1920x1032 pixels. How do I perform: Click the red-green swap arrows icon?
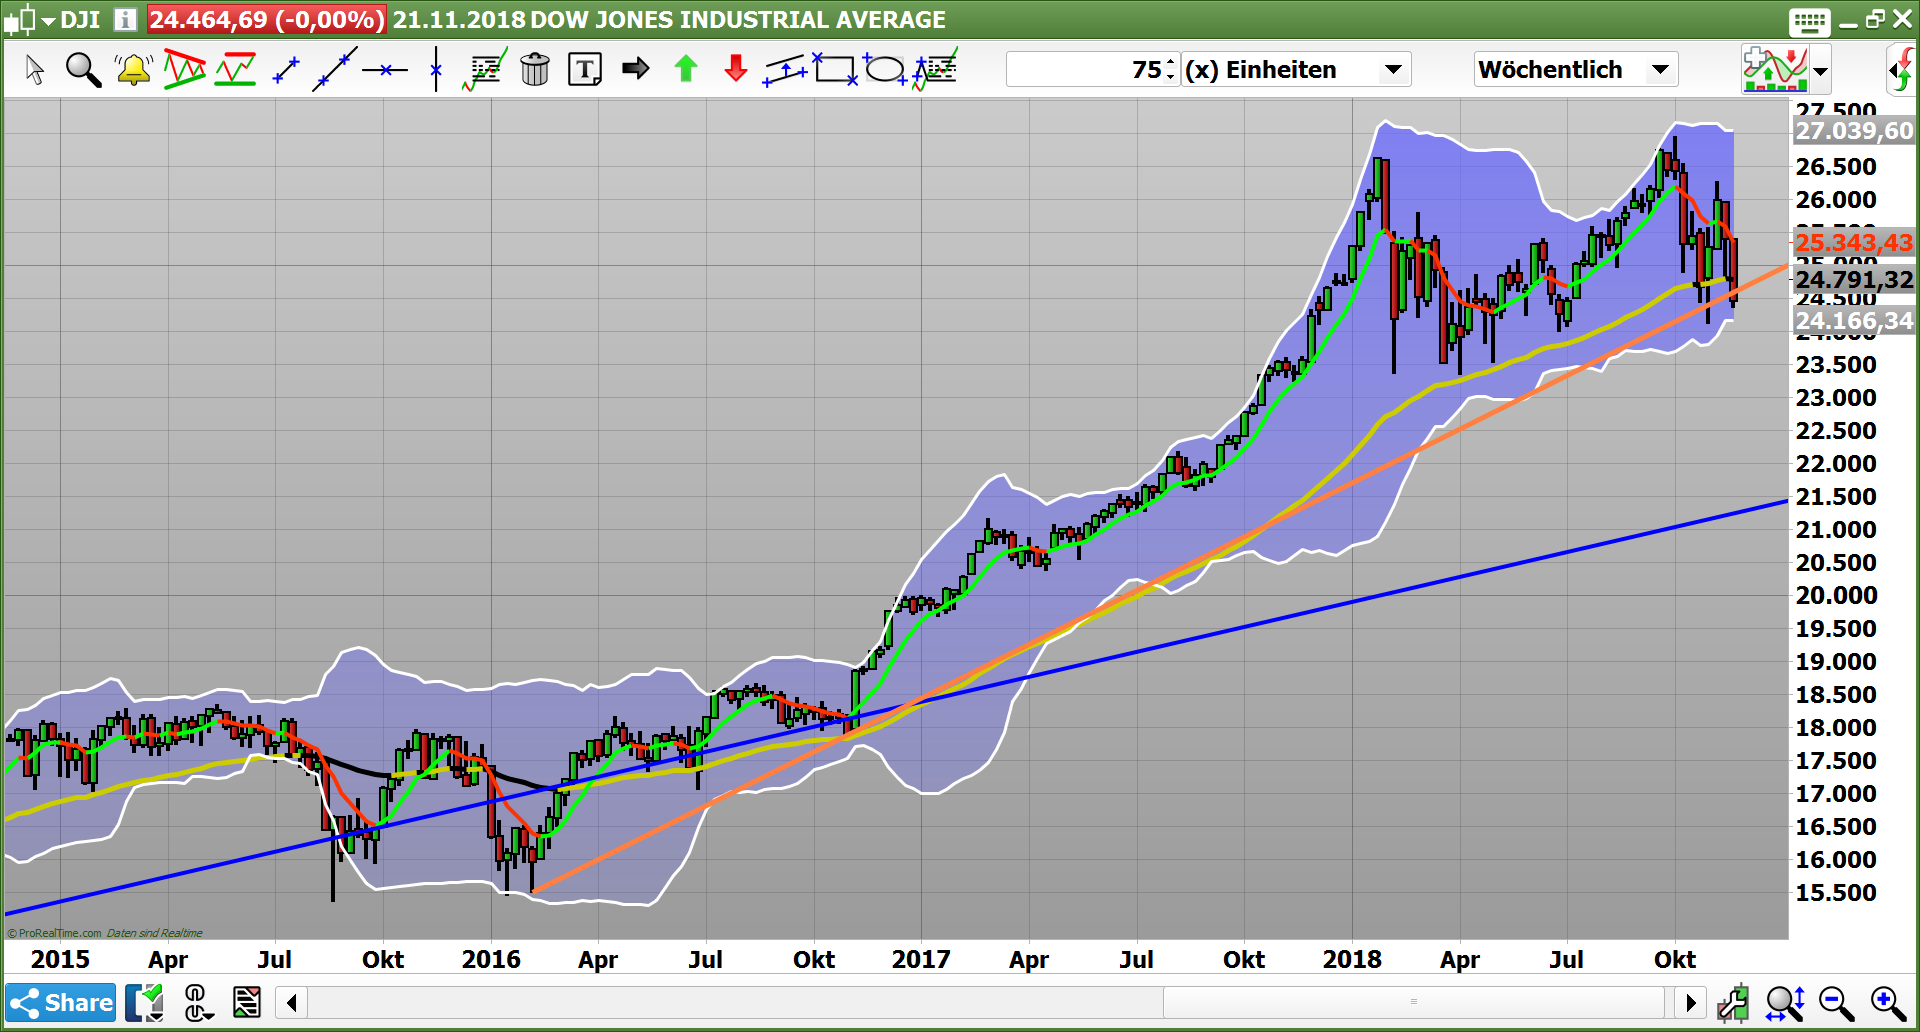pos(1902,70)
